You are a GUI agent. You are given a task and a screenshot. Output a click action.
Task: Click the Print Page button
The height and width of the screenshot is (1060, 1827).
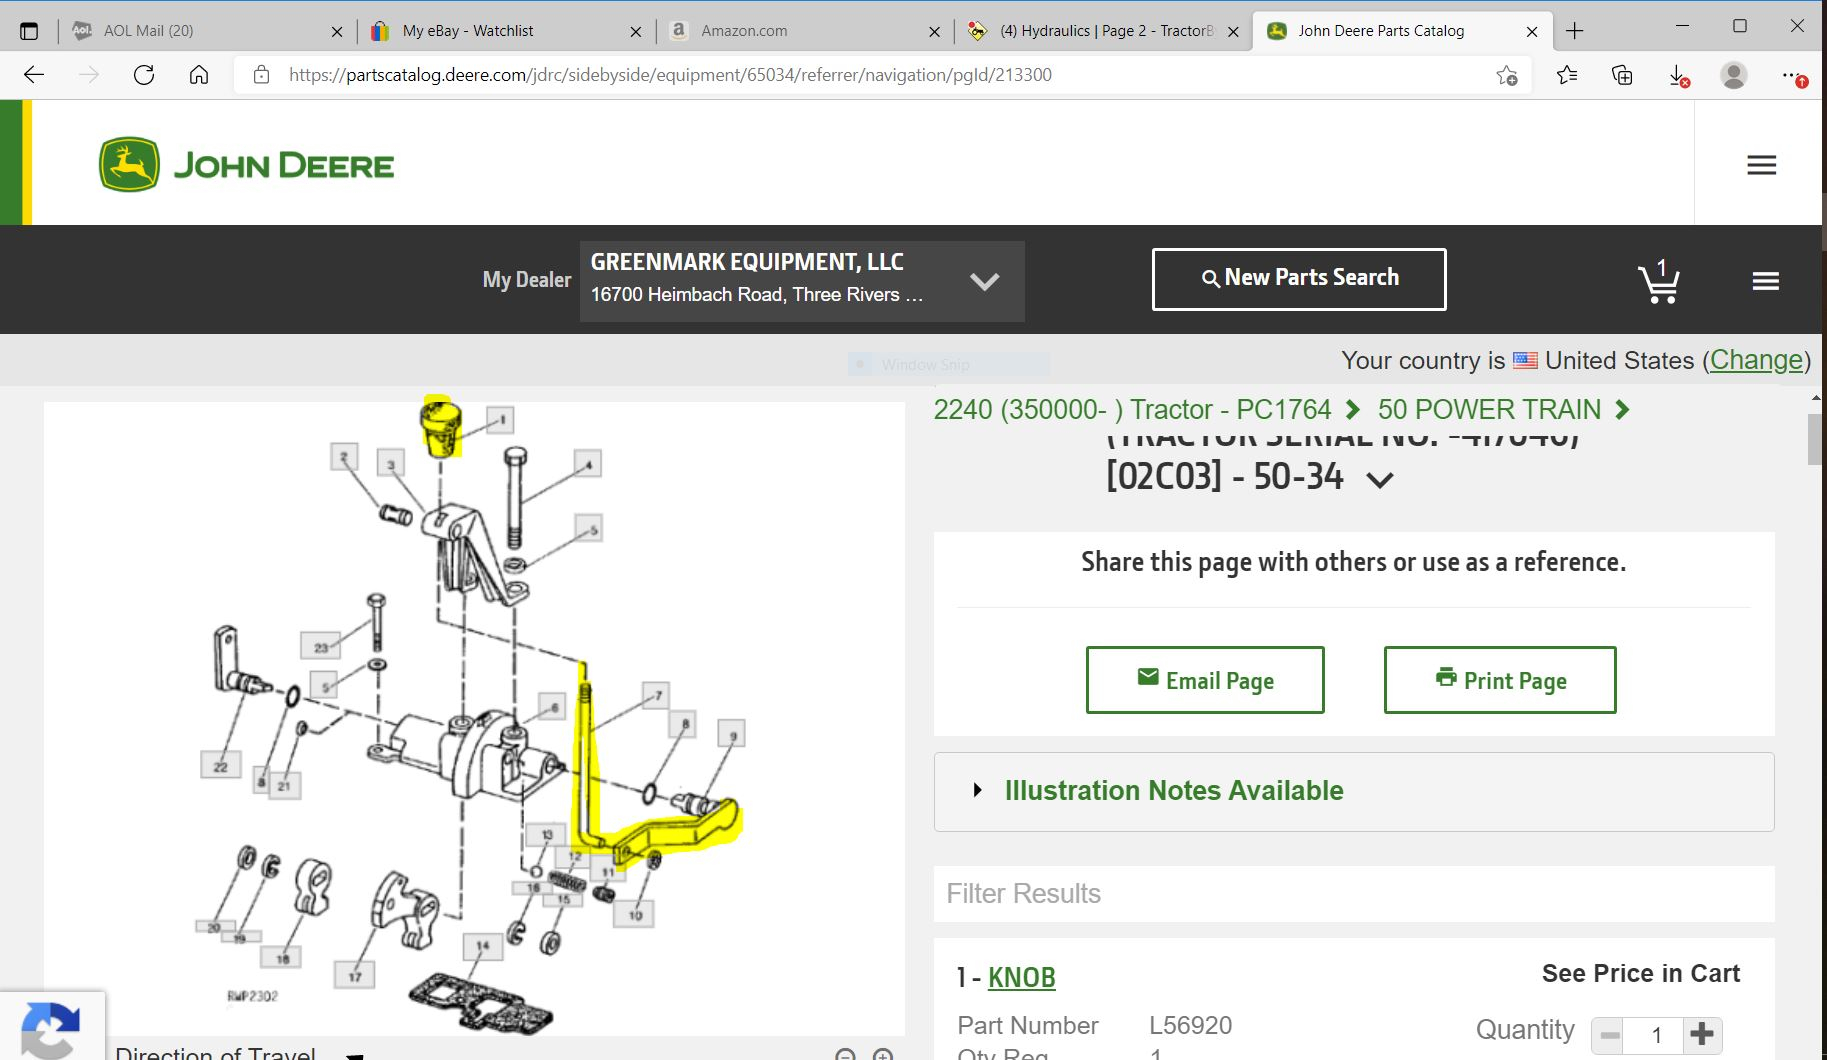[x=1500, y=680]
